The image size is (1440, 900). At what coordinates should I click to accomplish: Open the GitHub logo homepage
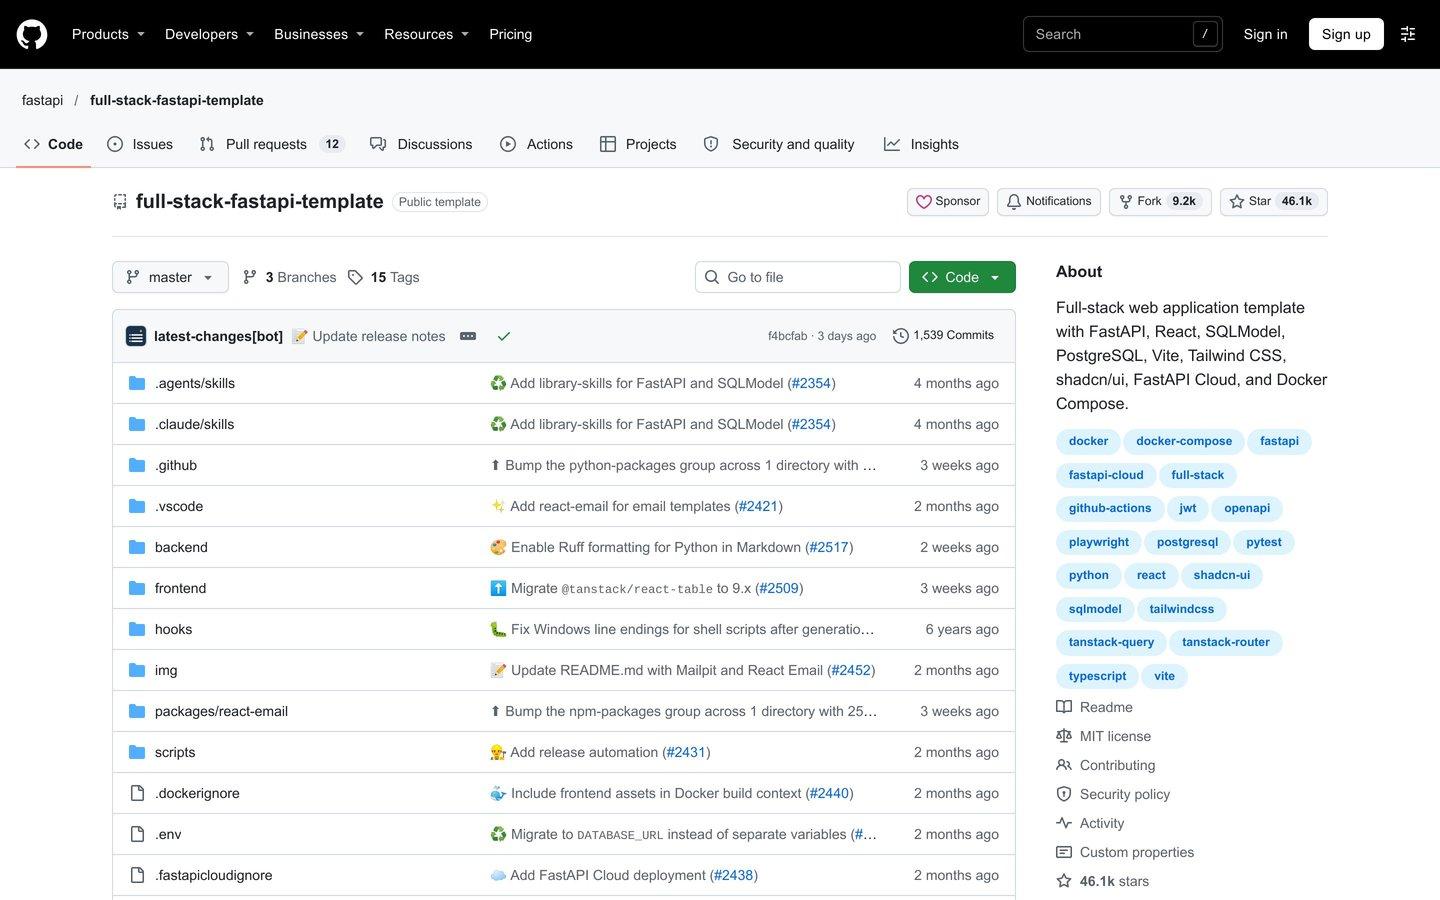[x=32, y=34]
